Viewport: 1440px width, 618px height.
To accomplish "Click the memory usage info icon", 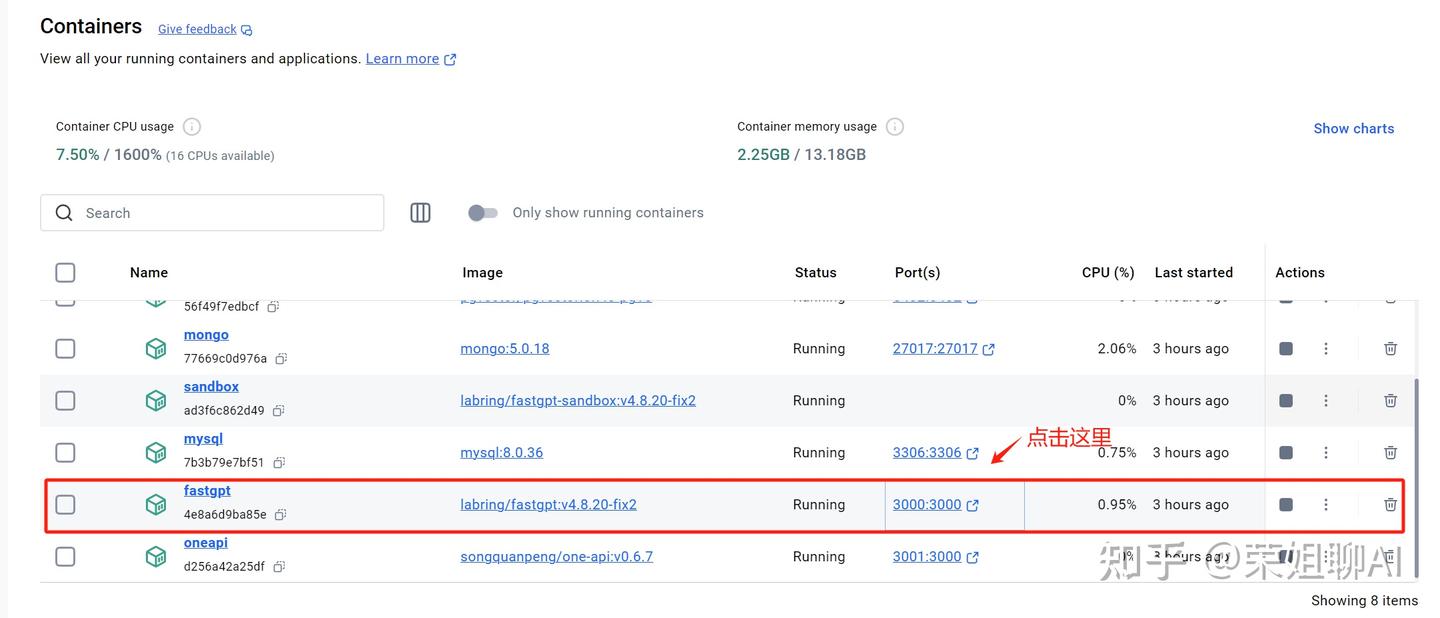I will click(x=895, y=126).
